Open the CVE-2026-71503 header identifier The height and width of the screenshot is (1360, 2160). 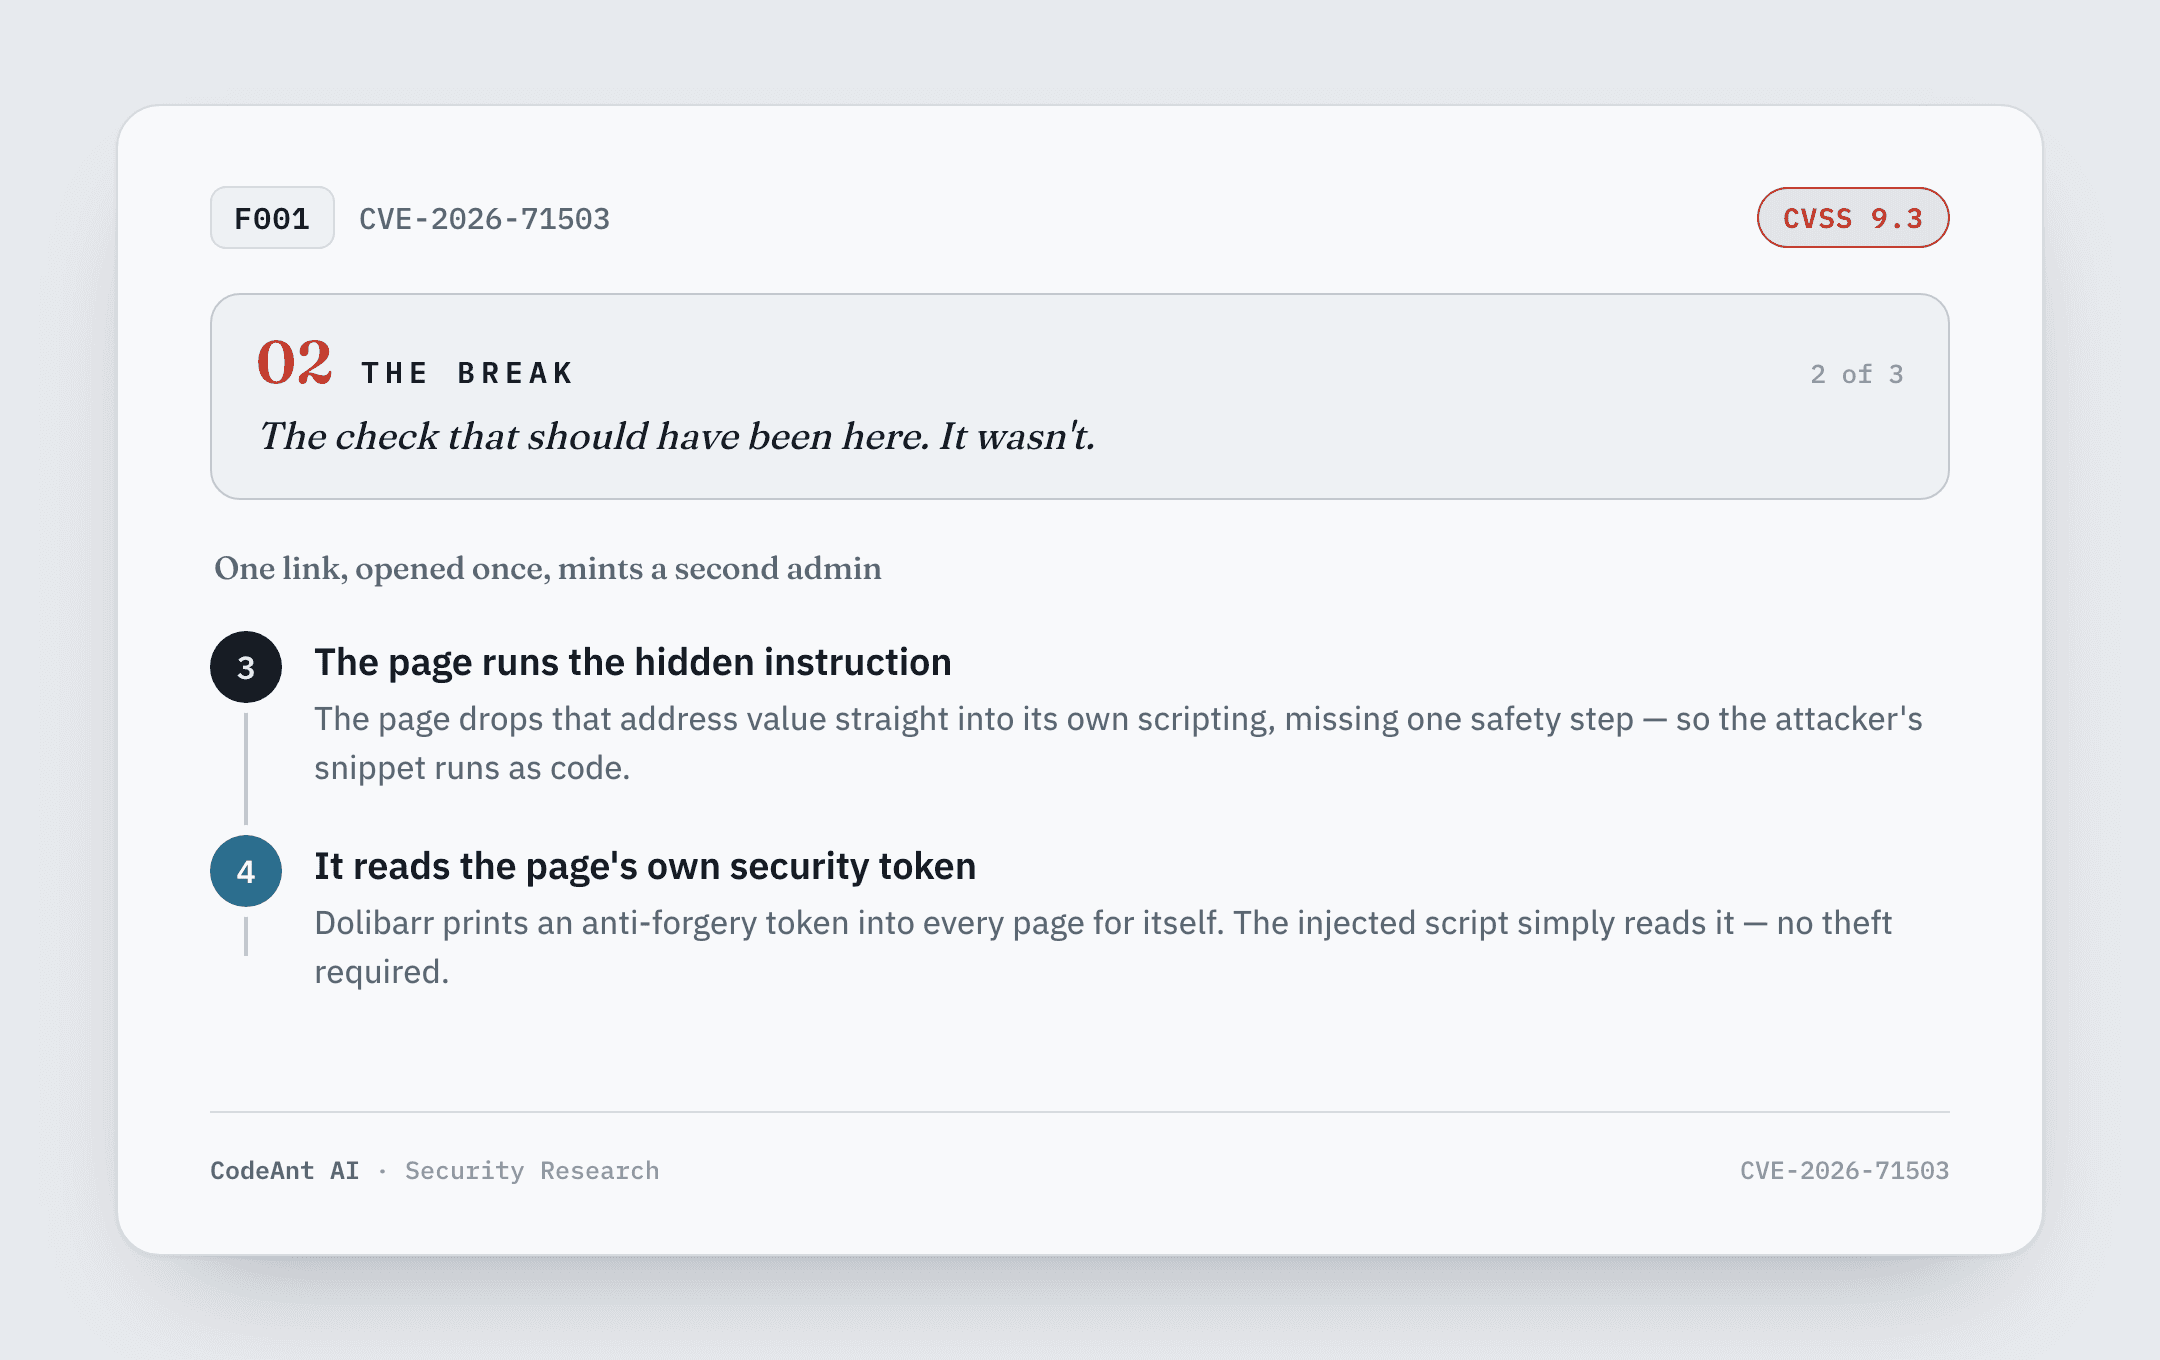point(484,219)
